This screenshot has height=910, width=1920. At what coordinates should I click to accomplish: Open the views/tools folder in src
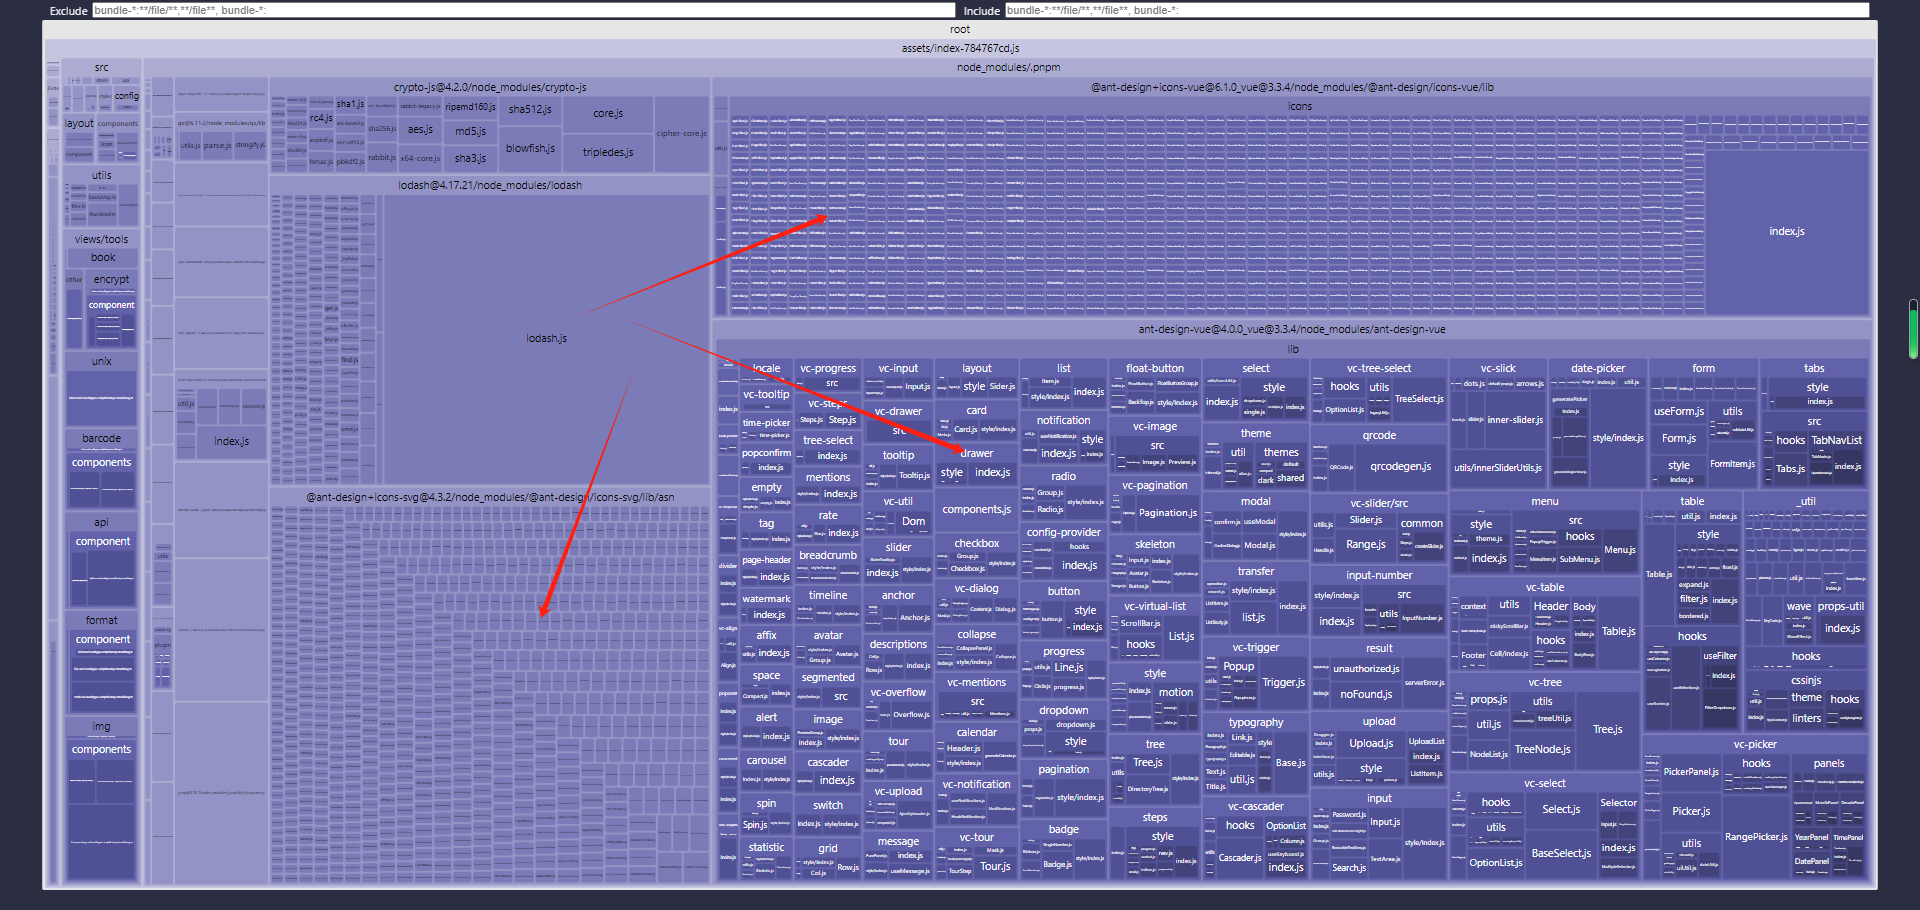coord(101,239)
